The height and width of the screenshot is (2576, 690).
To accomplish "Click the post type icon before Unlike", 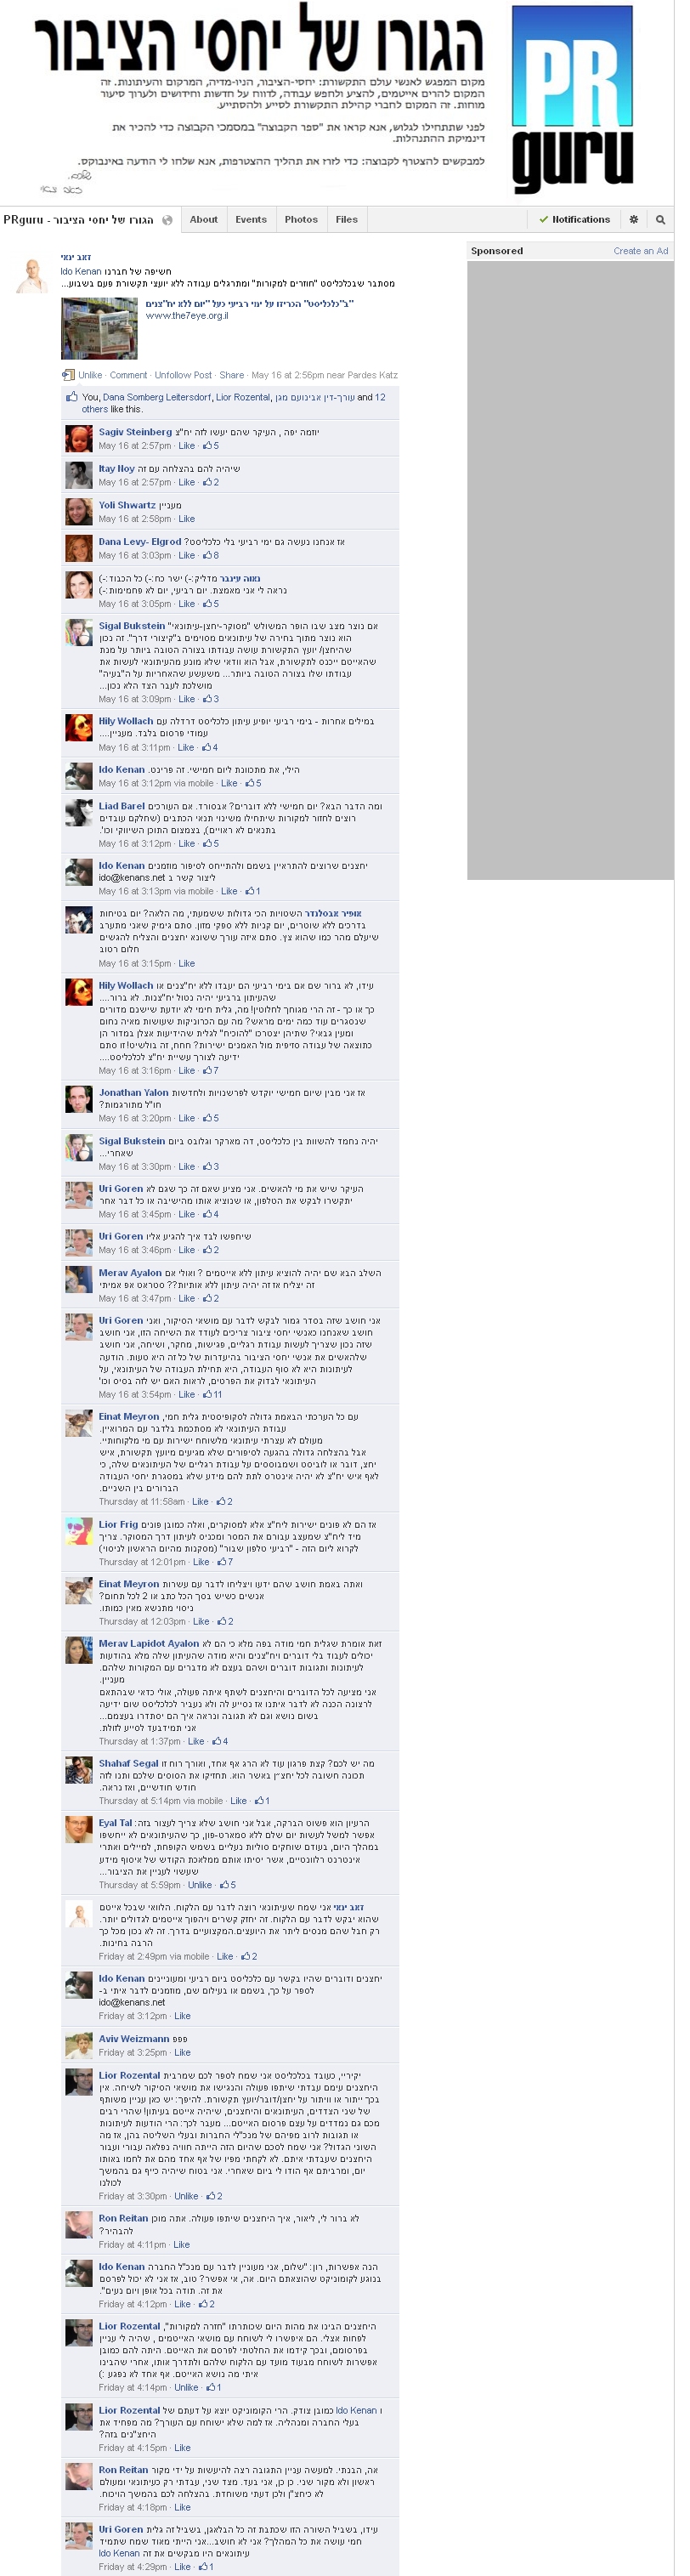I will click(x=68, y=375).
